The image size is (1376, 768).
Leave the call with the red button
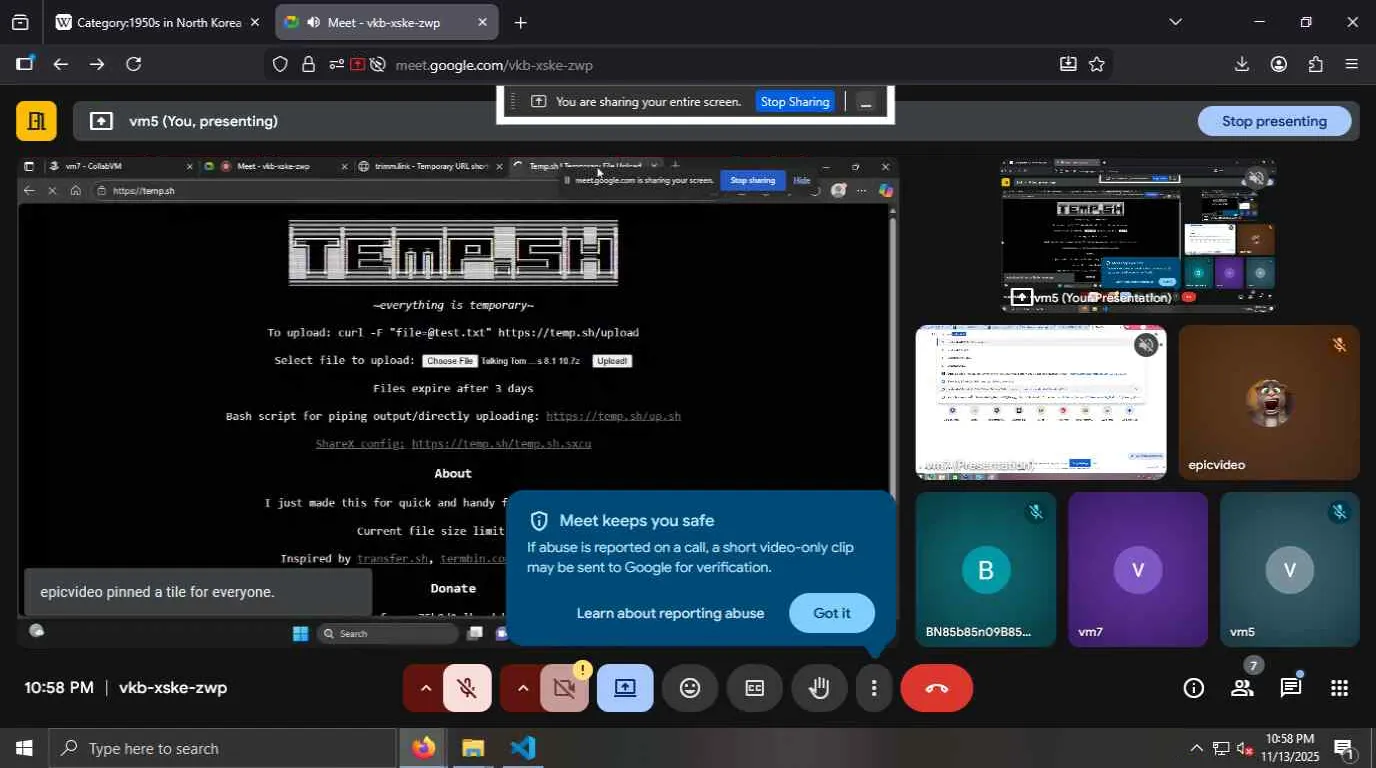tap(937, 688)
